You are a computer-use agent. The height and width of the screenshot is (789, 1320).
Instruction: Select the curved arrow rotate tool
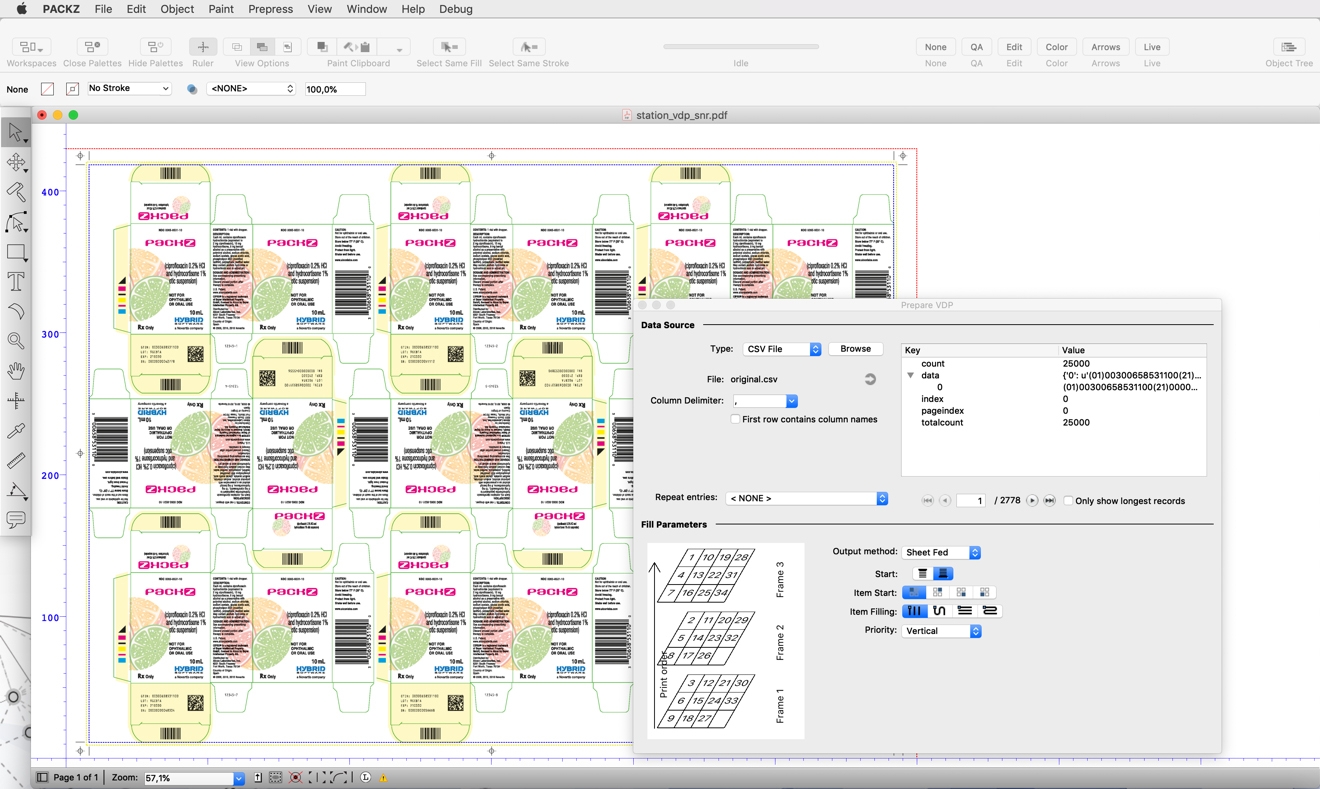(x=16, y=312)
